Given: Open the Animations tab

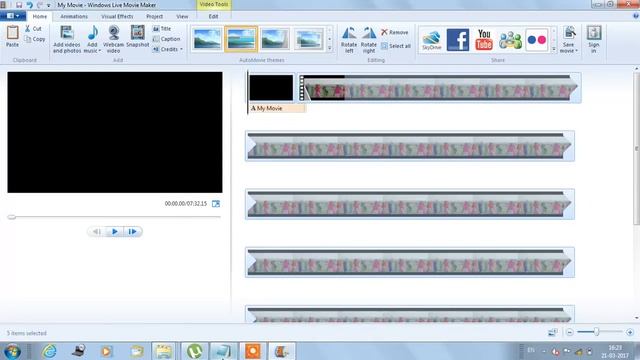Looking at the screenshot, I should point(74,16).
